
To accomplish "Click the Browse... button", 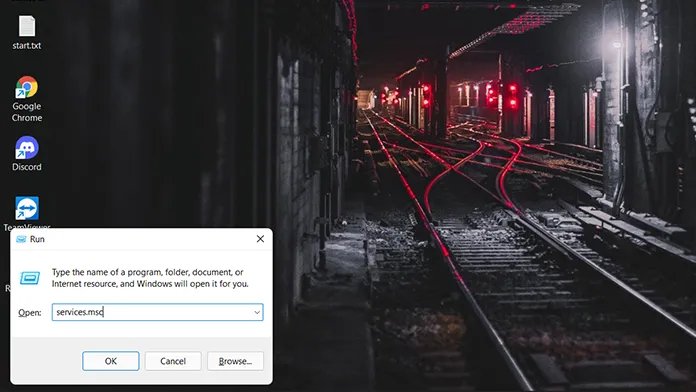I will pos(235,361).
